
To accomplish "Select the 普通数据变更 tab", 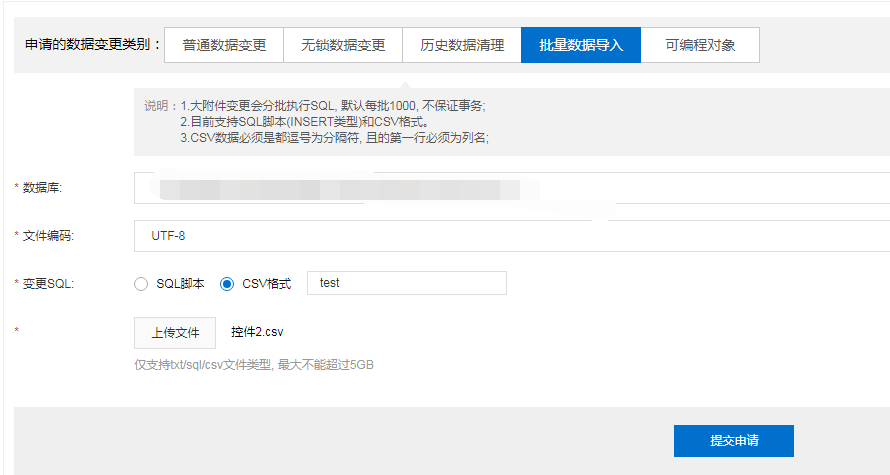I will 224,45.
